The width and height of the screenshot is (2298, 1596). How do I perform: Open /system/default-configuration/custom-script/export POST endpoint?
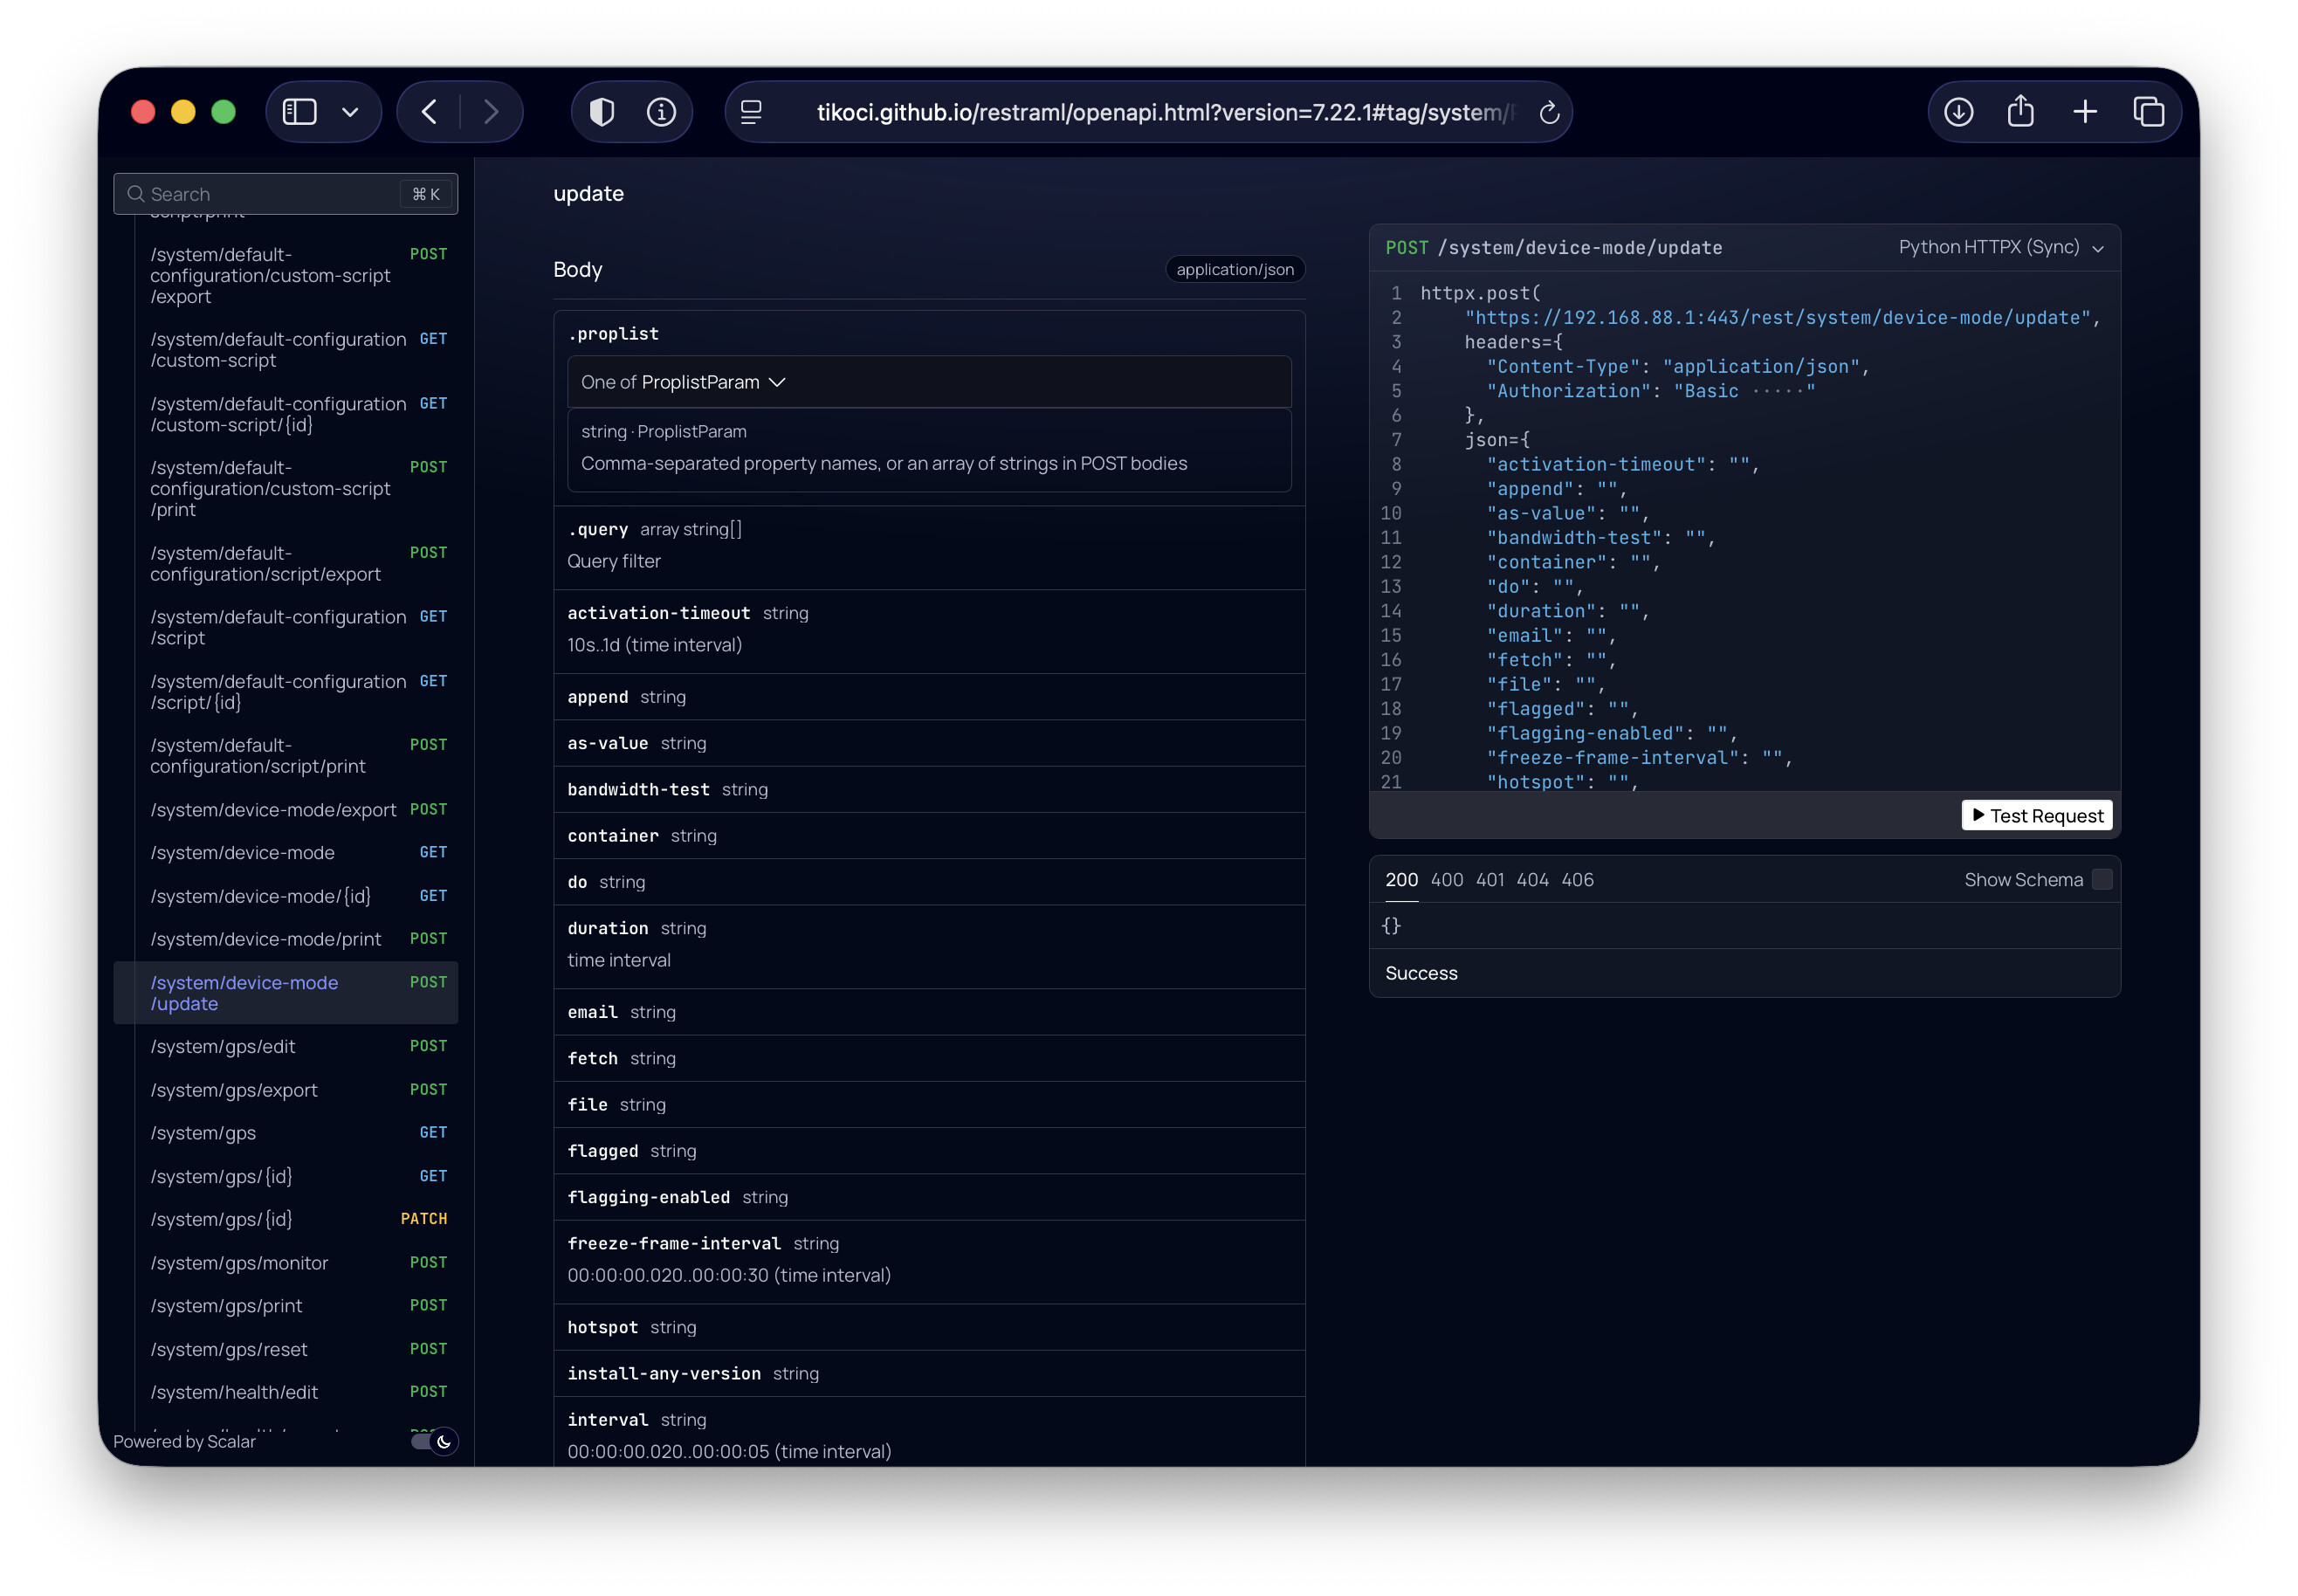tap(286, 275)
